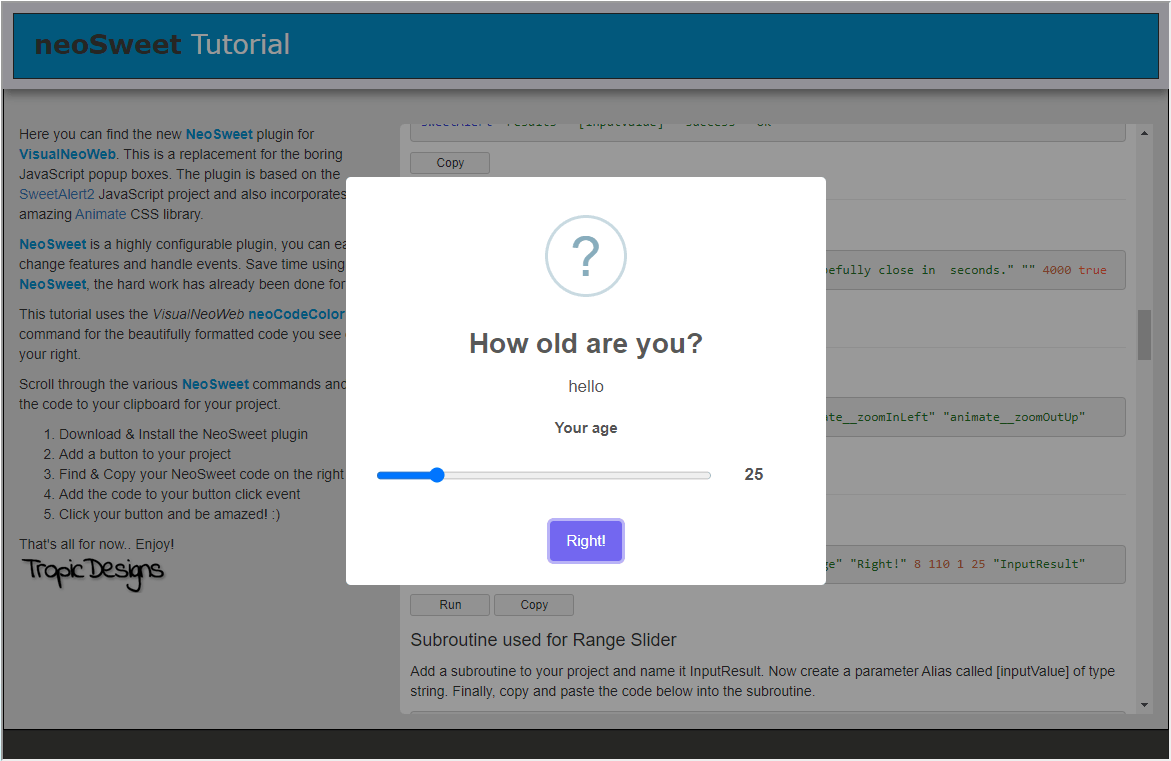Click the scroll up arrow of code panel
The height and width of the screenshot is (761, 1171).
1144,133
